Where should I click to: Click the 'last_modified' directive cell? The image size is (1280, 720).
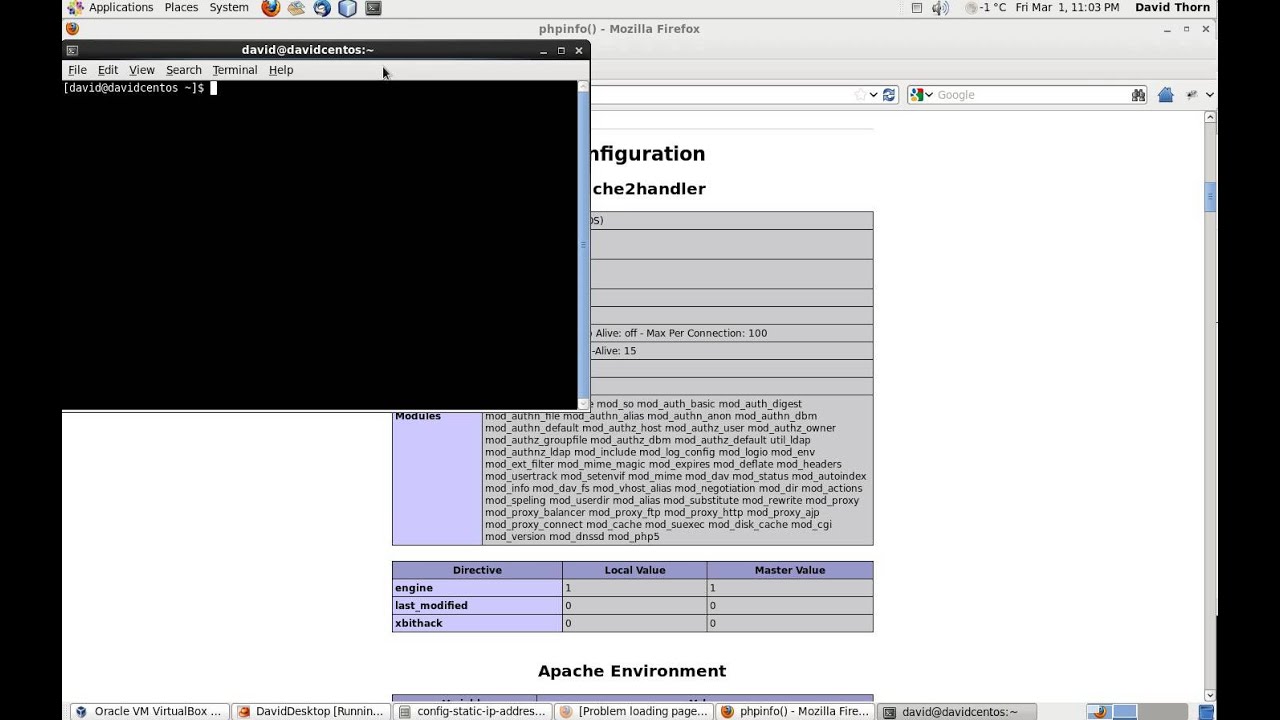coord(477,606)
